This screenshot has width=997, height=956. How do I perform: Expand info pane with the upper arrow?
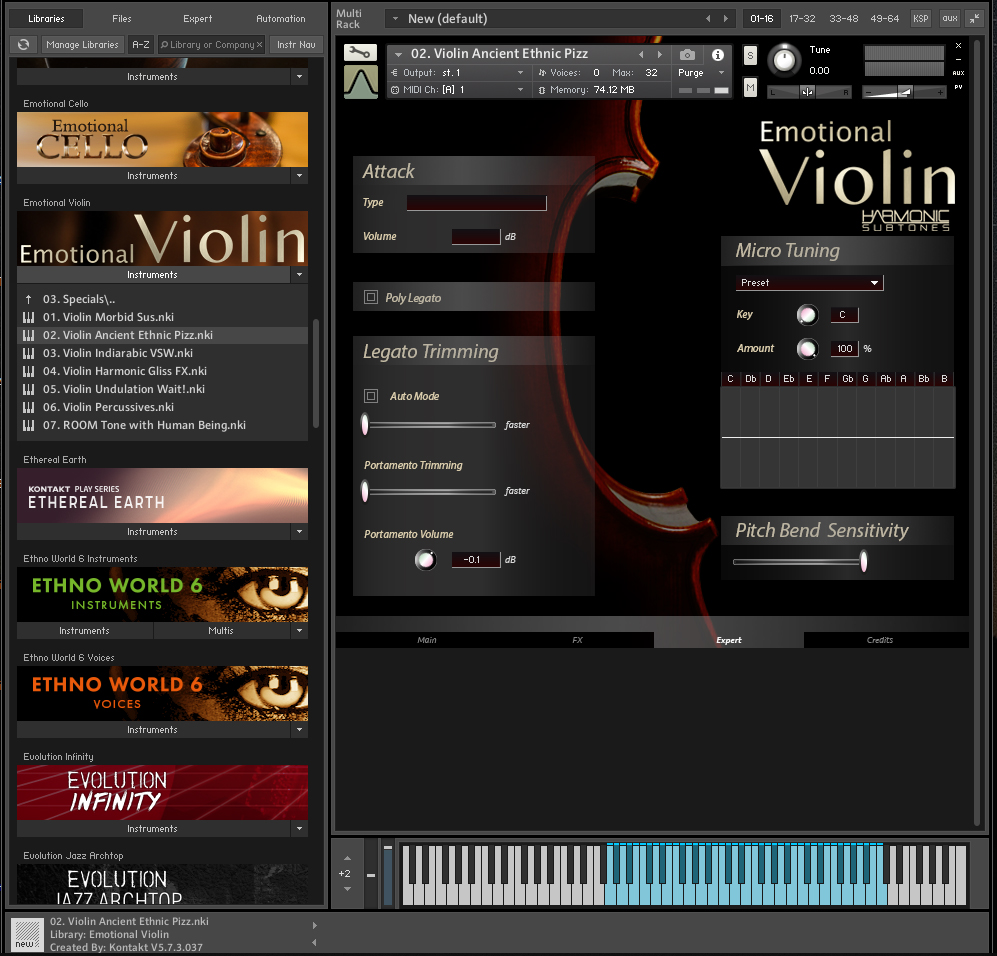pos(314,925)
